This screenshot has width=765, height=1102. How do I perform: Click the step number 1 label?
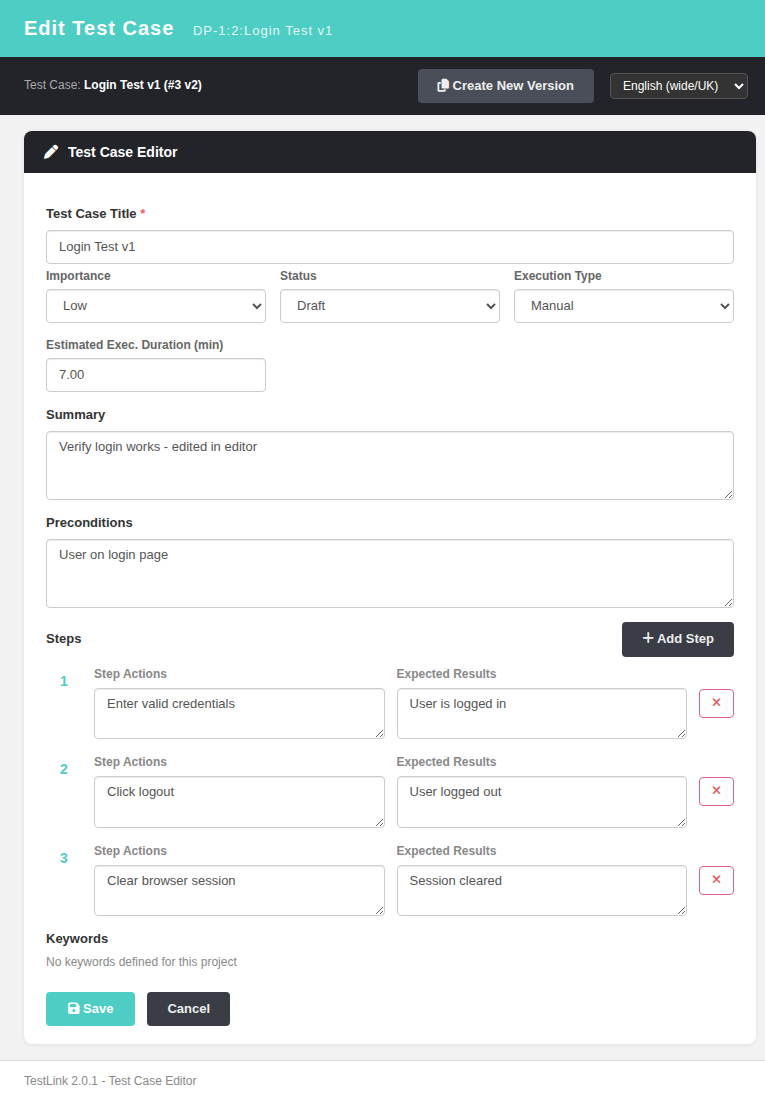tap(64, 682)
